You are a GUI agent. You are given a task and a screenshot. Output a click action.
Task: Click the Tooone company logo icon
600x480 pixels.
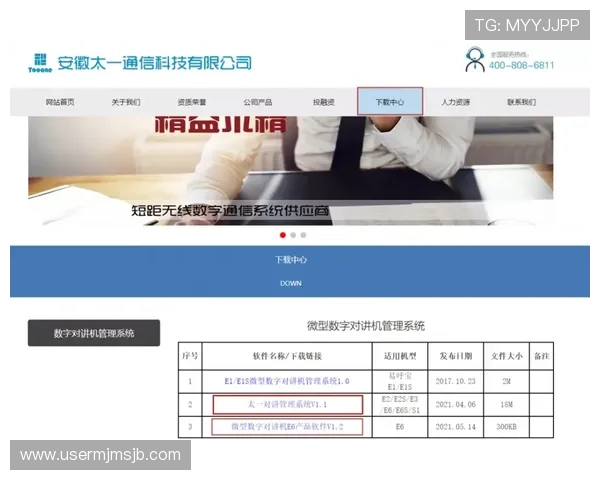click(x=40, y=63)
